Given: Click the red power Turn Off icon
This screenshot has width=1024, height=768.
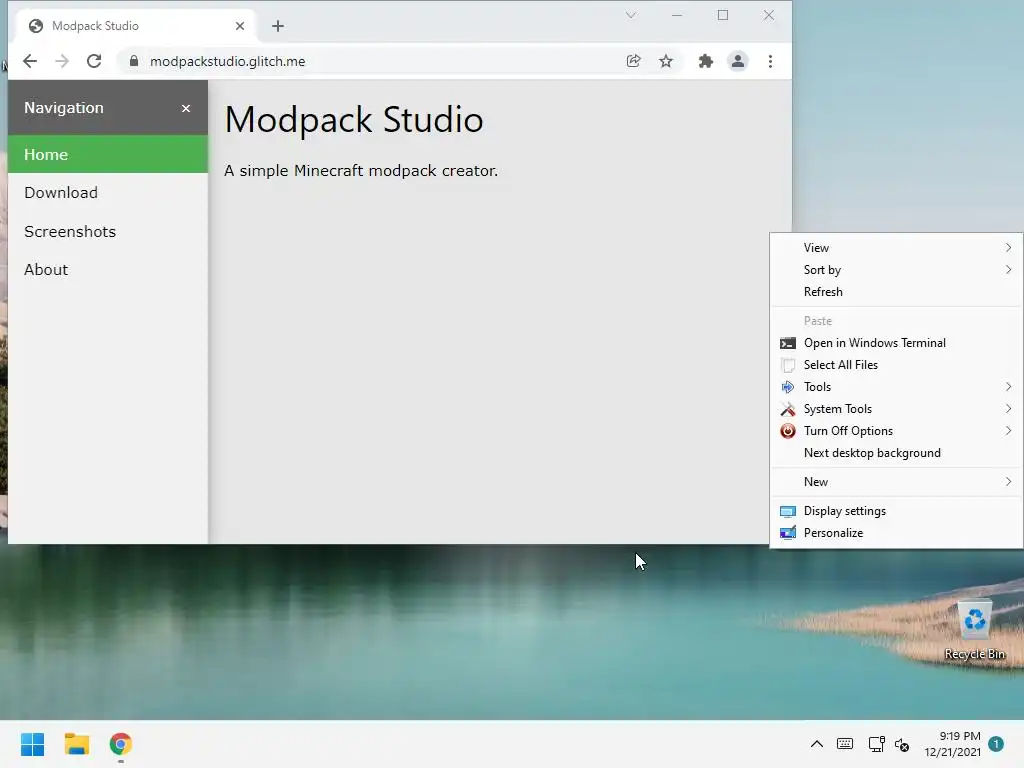Looking at the screenshot, I should point(788,431).
